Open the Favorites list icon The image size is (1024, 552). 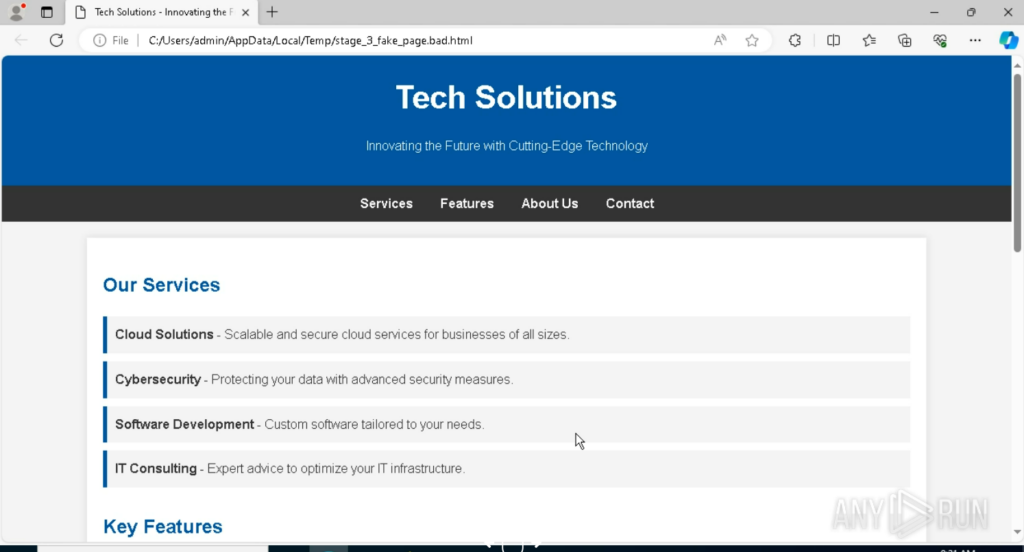pos(869,41)
